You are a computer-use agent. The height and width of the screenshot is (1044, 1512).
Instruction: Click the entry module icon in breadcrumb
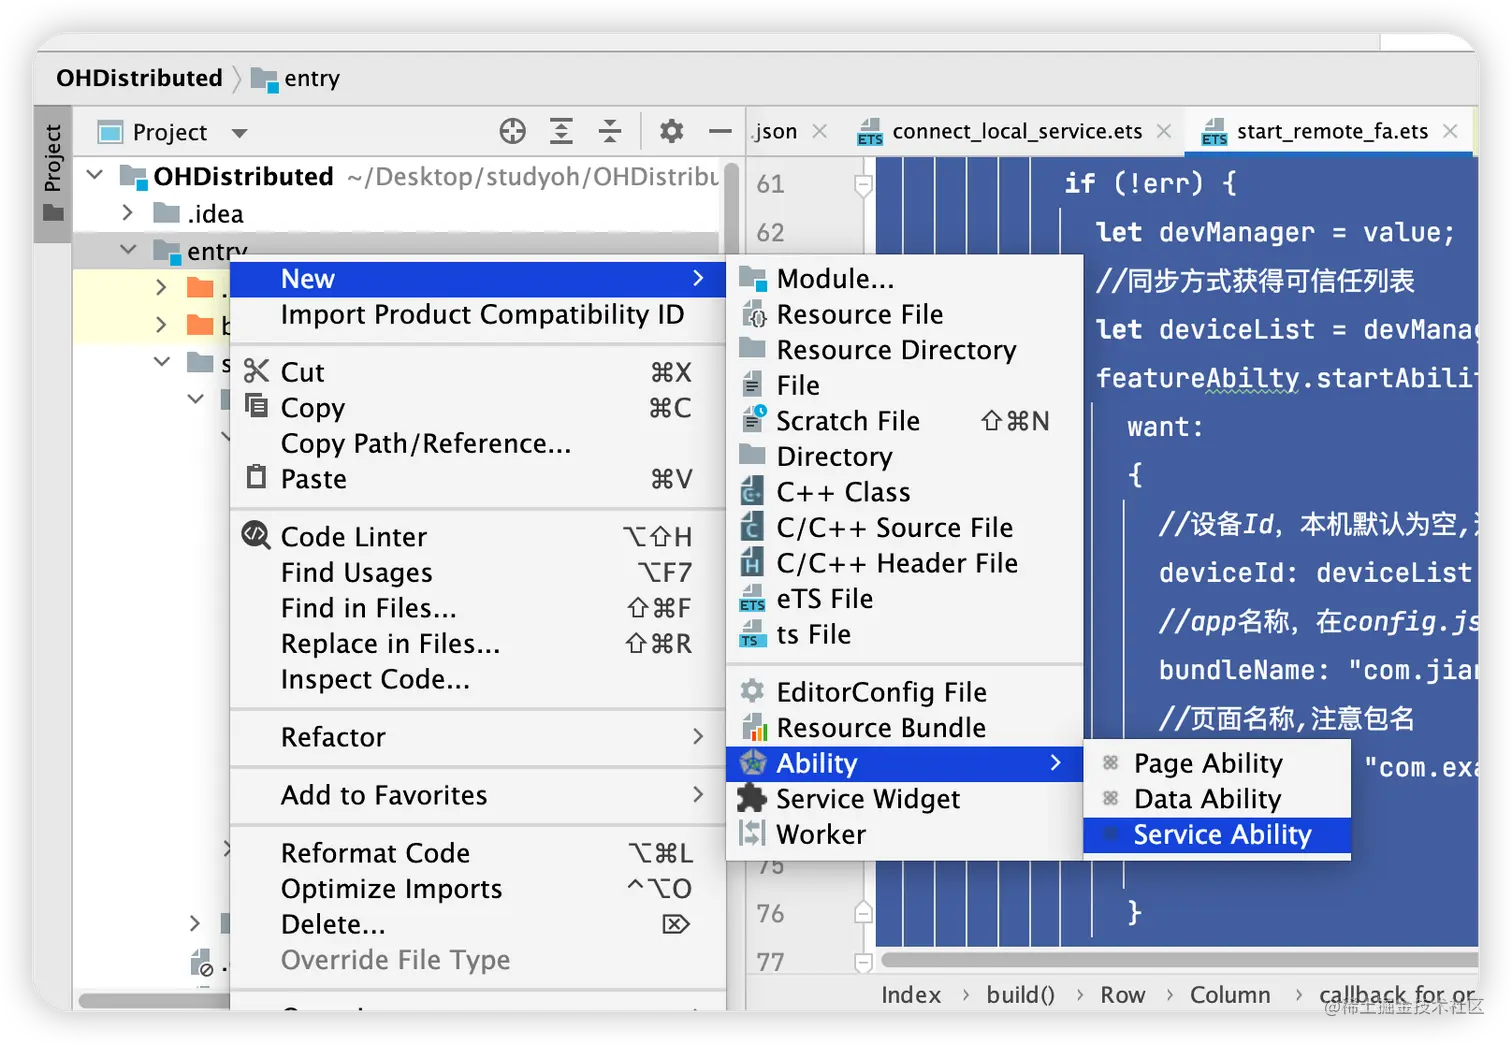tap(264, 79)
